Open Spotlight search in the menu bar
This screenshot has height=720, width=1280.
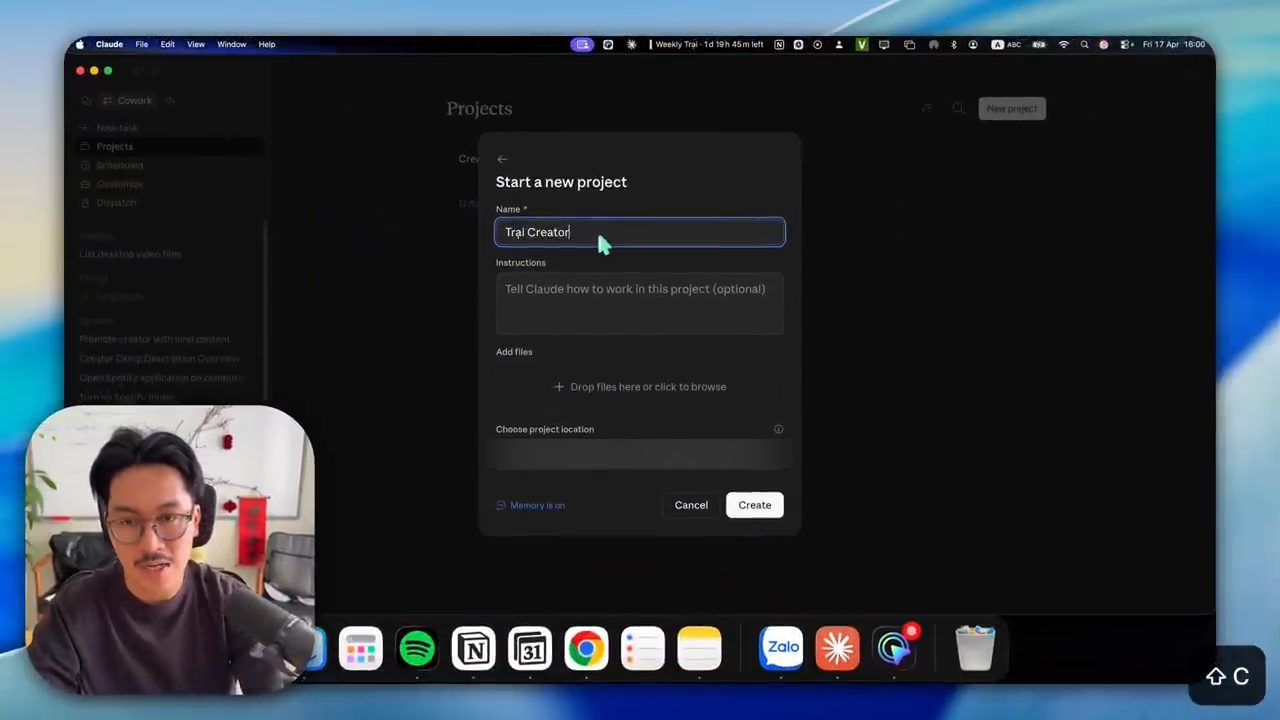[x=1084, y=44]
